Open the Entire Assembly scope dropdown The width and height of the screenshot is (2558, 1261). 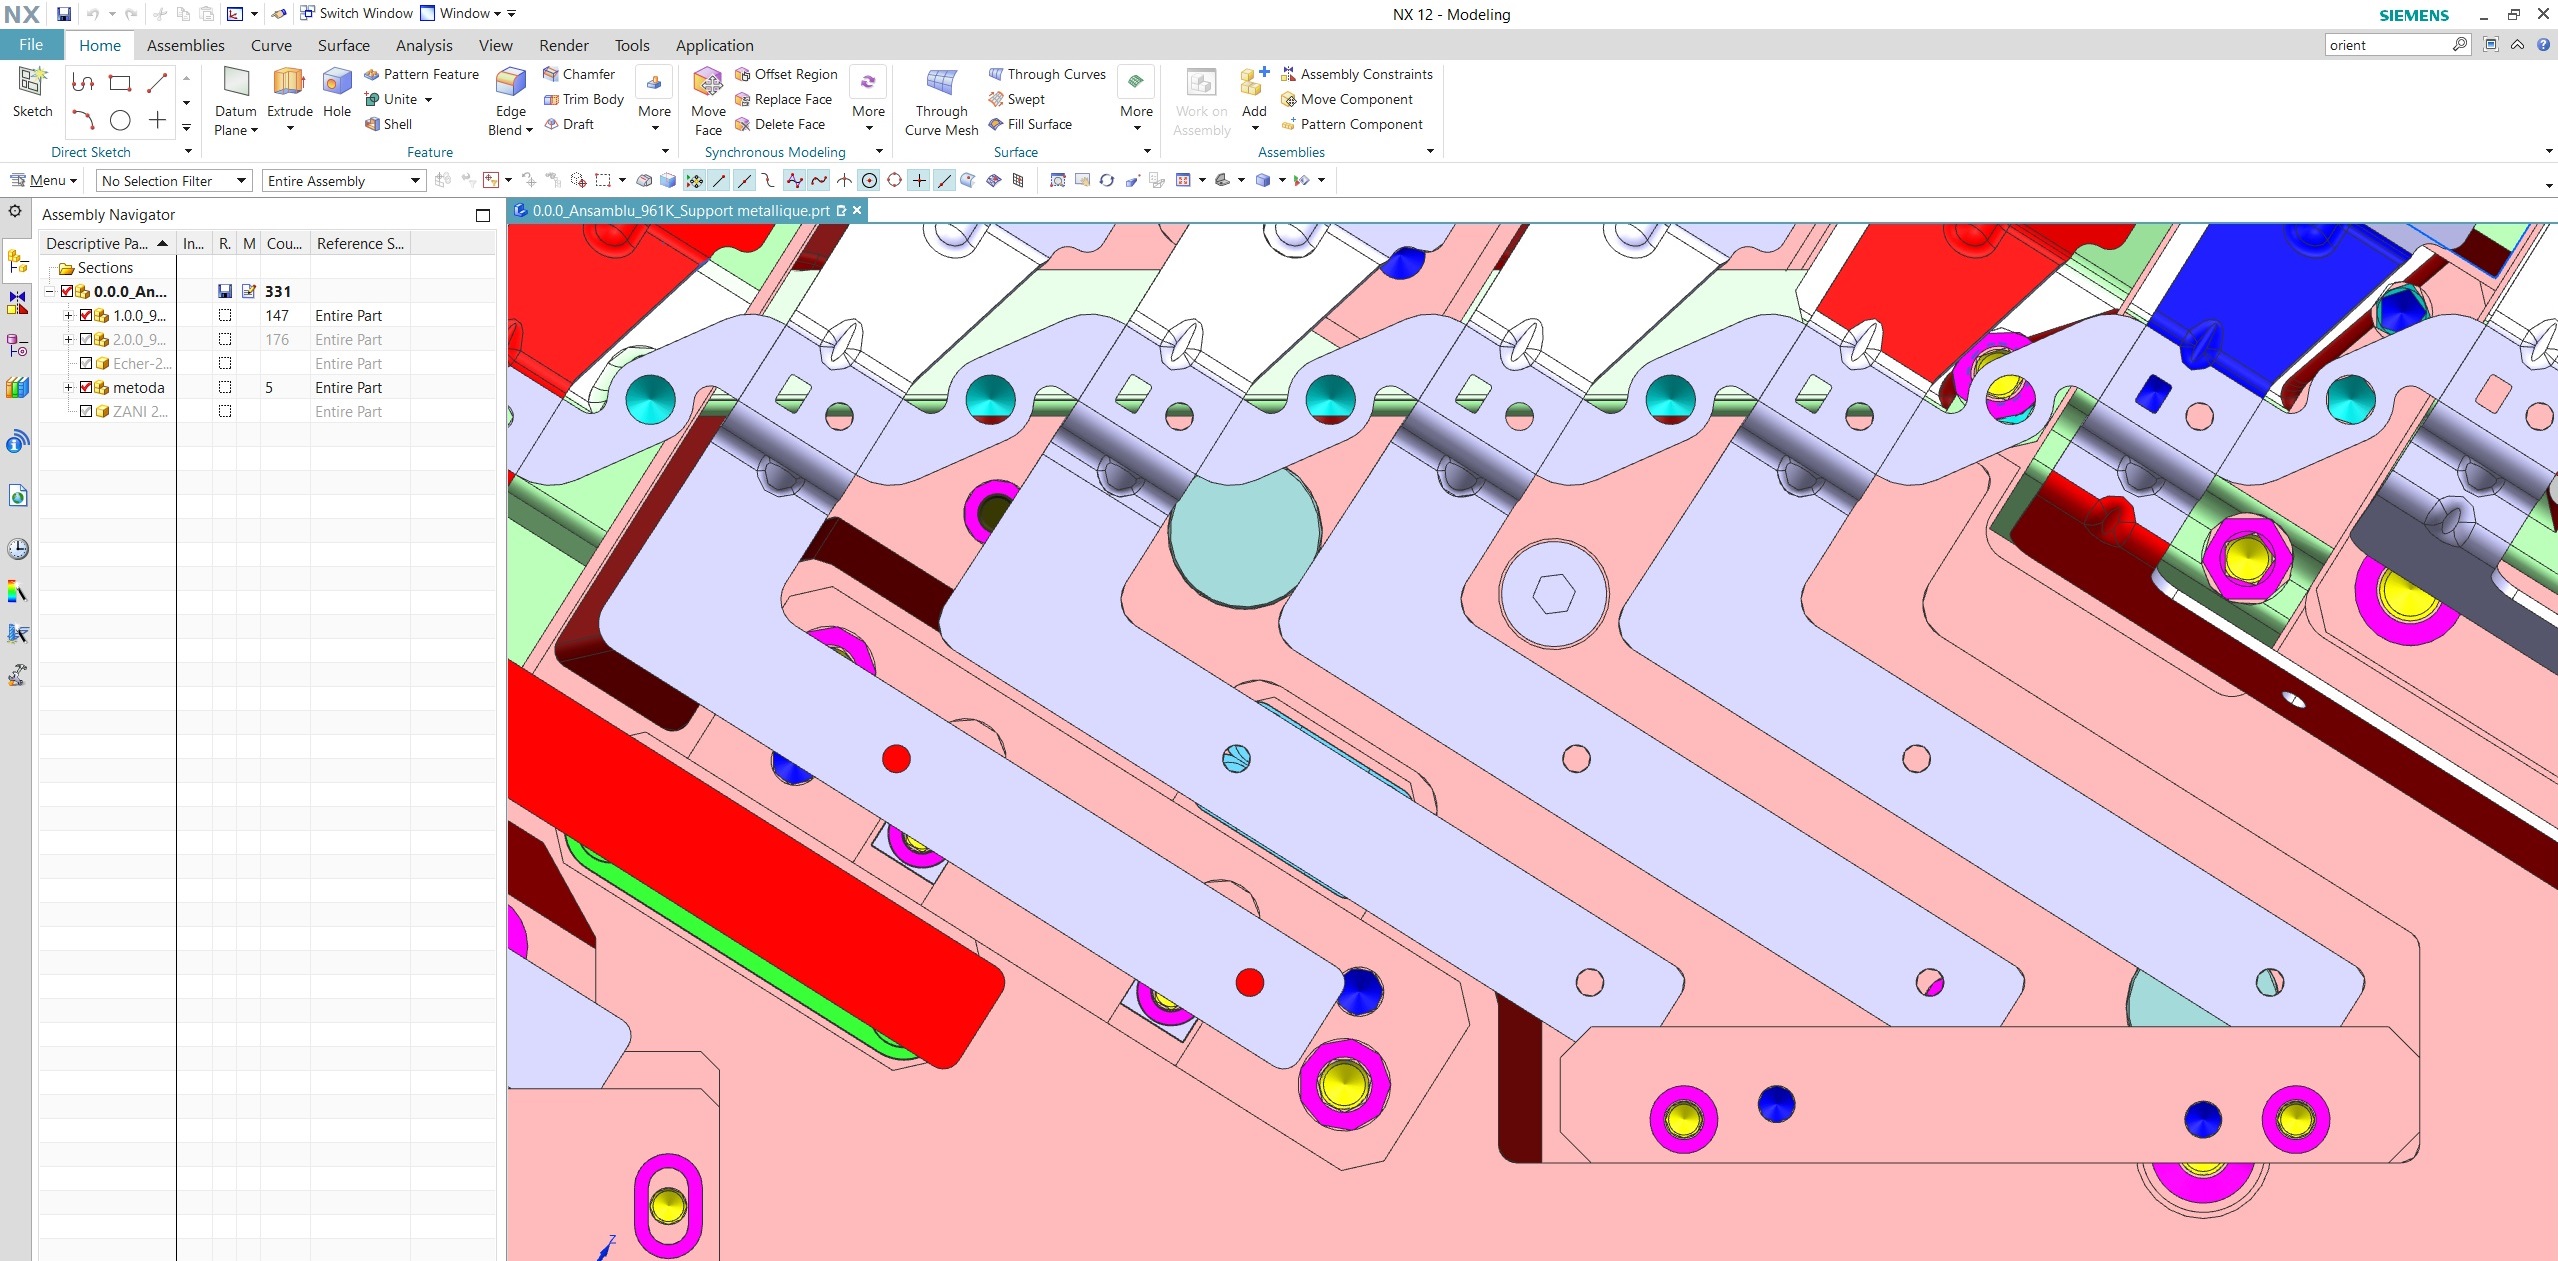pos(343,181)
